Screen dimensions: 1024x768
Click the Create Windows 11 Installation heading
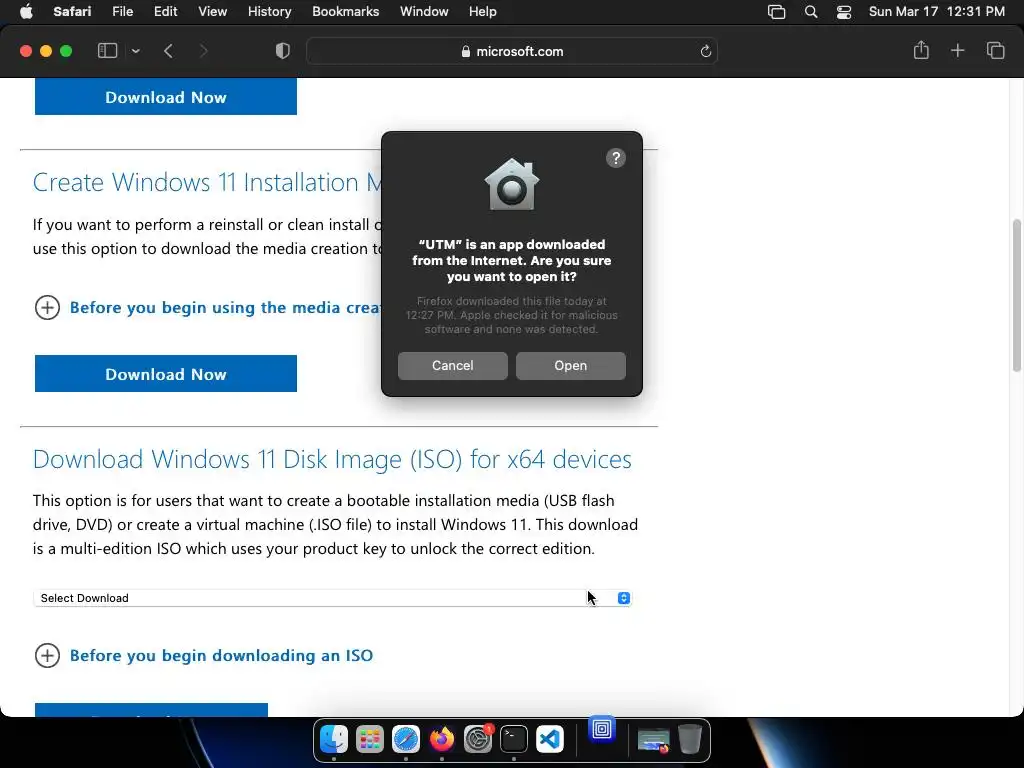tap(208, 182)
